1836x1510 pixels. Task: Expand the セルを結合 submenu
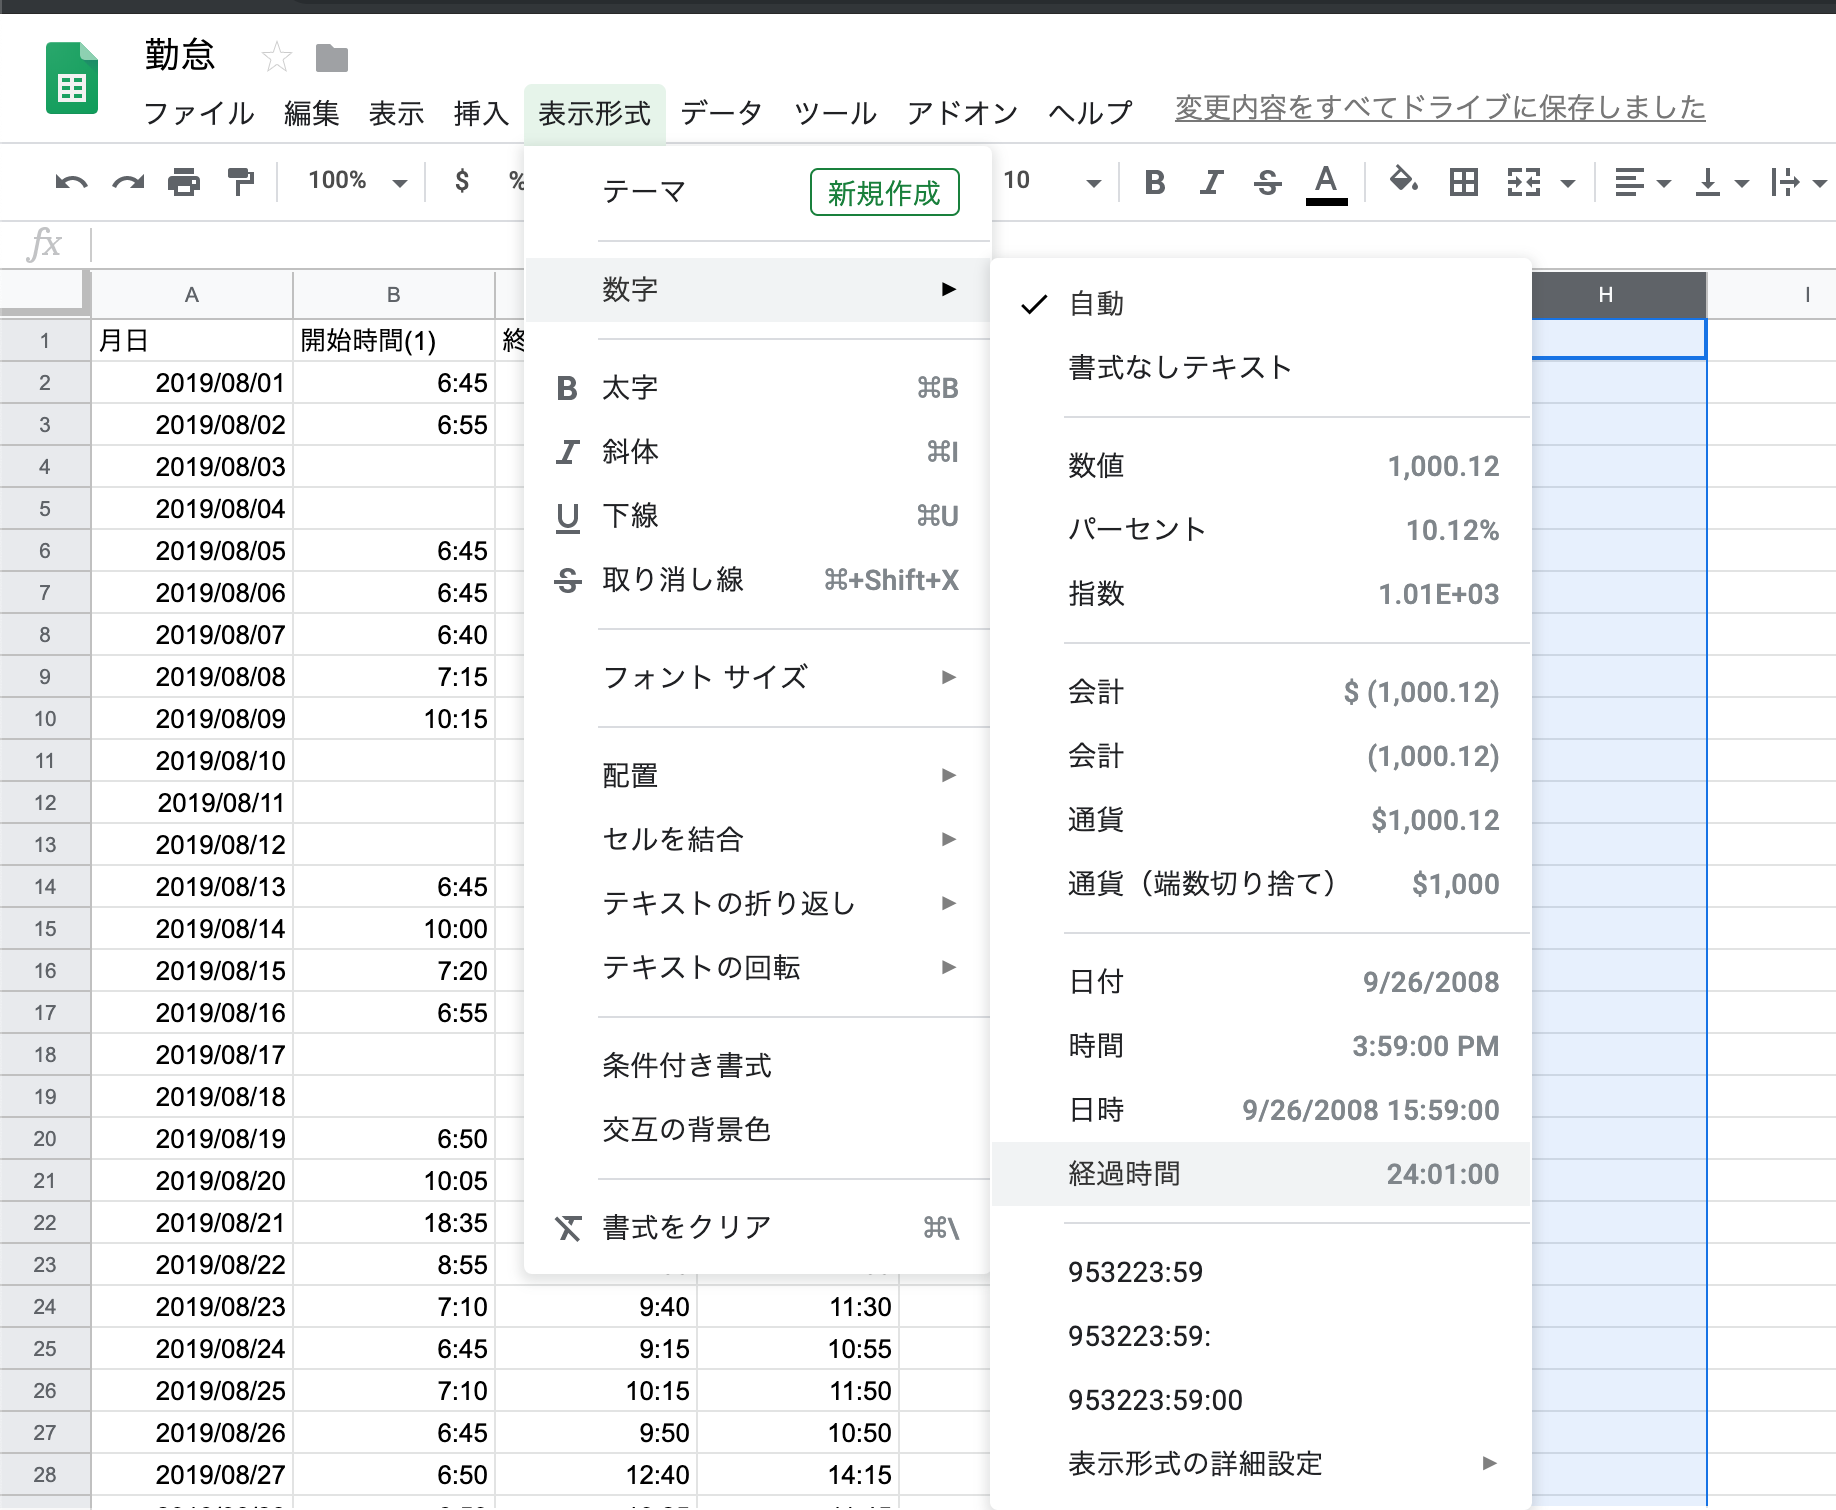tap(757, 840)
